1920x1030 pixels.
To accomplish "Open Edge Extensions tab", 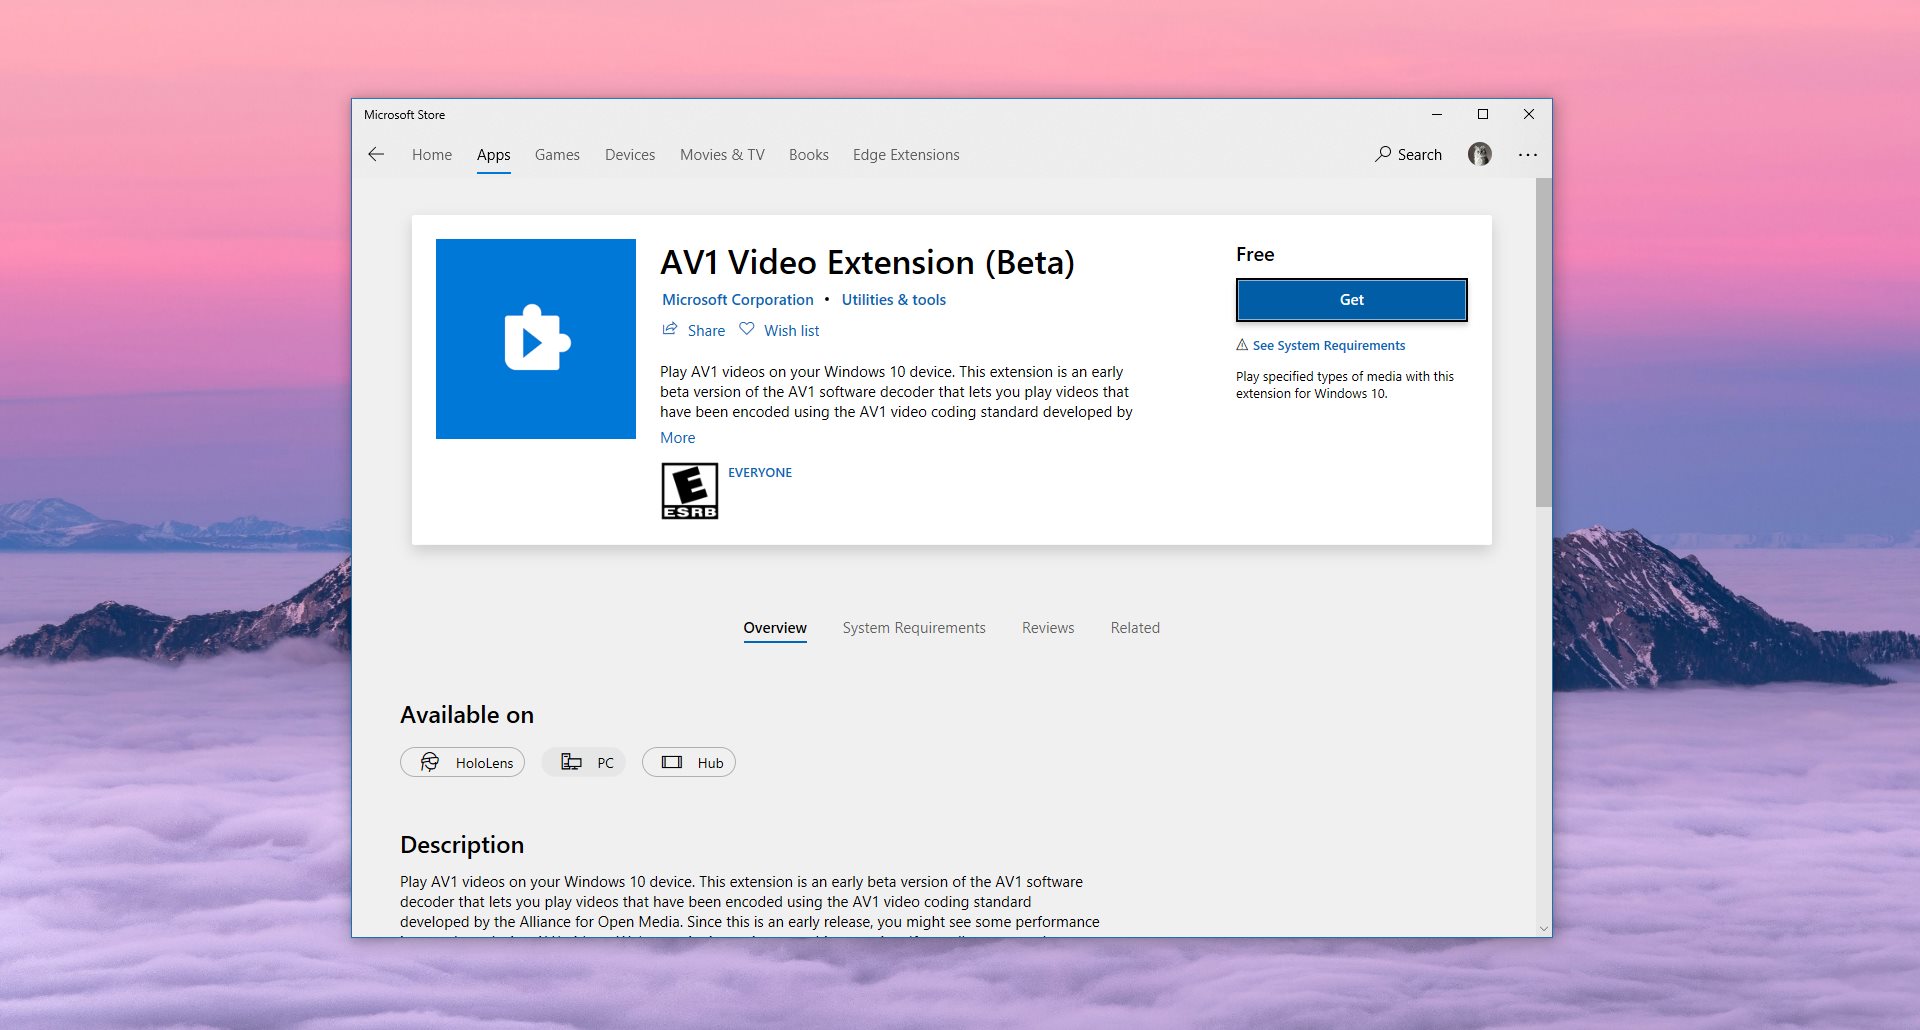I will (x=906, y=155).
